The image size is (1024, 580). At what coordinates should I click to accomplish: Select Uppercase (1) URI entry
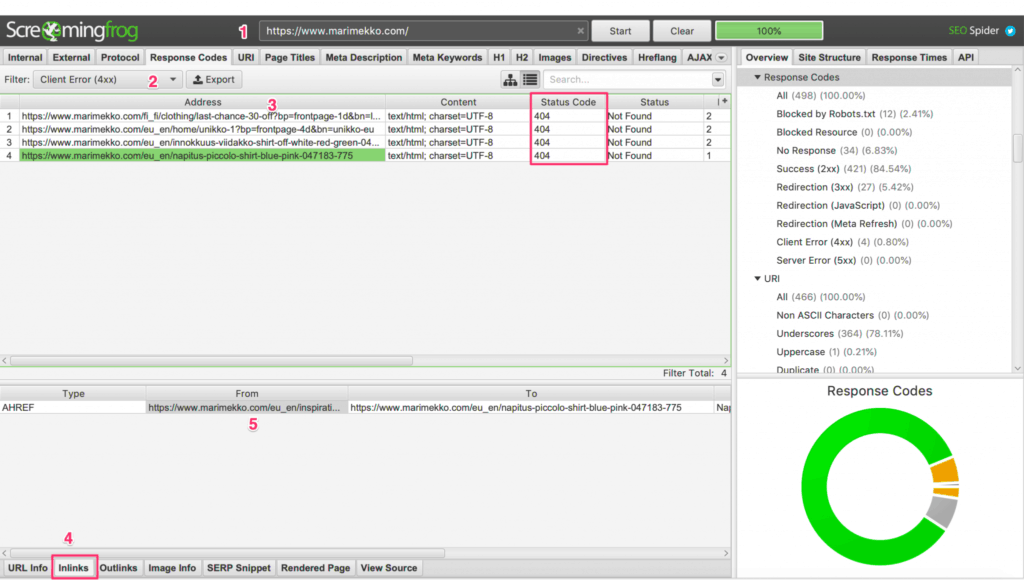[x=826, y=351]
